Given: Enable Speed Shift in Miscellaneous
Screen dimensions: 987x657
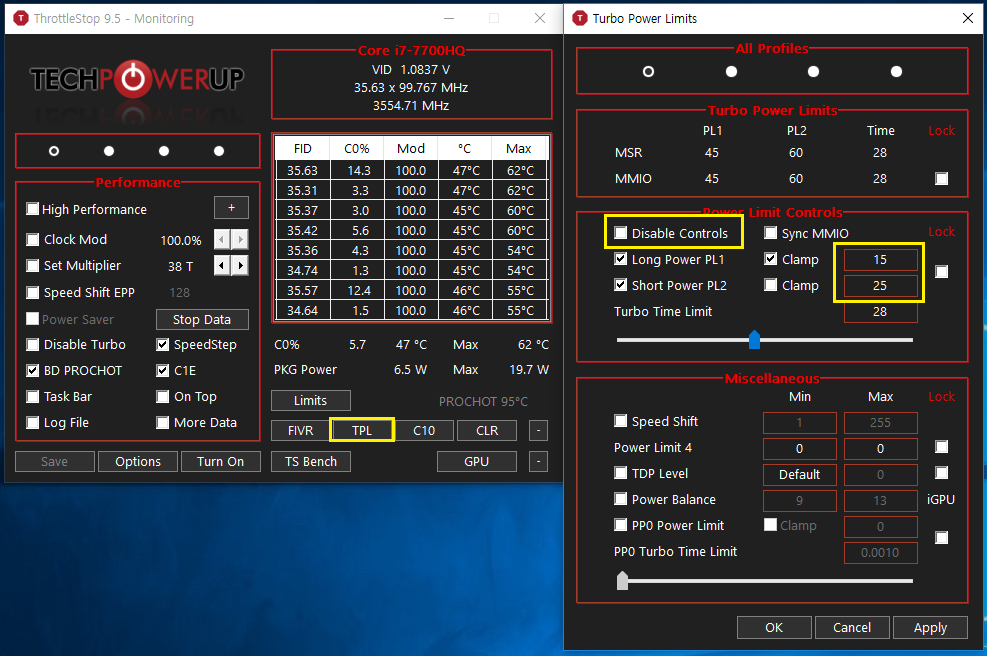Looking at the screenshot, I should coord(621,420).
